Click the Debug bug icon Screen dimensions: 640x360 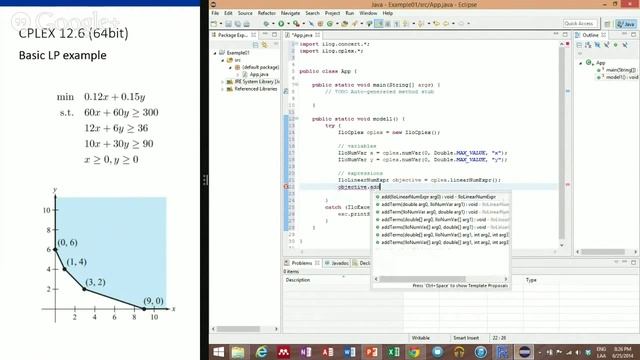point(266,24)
